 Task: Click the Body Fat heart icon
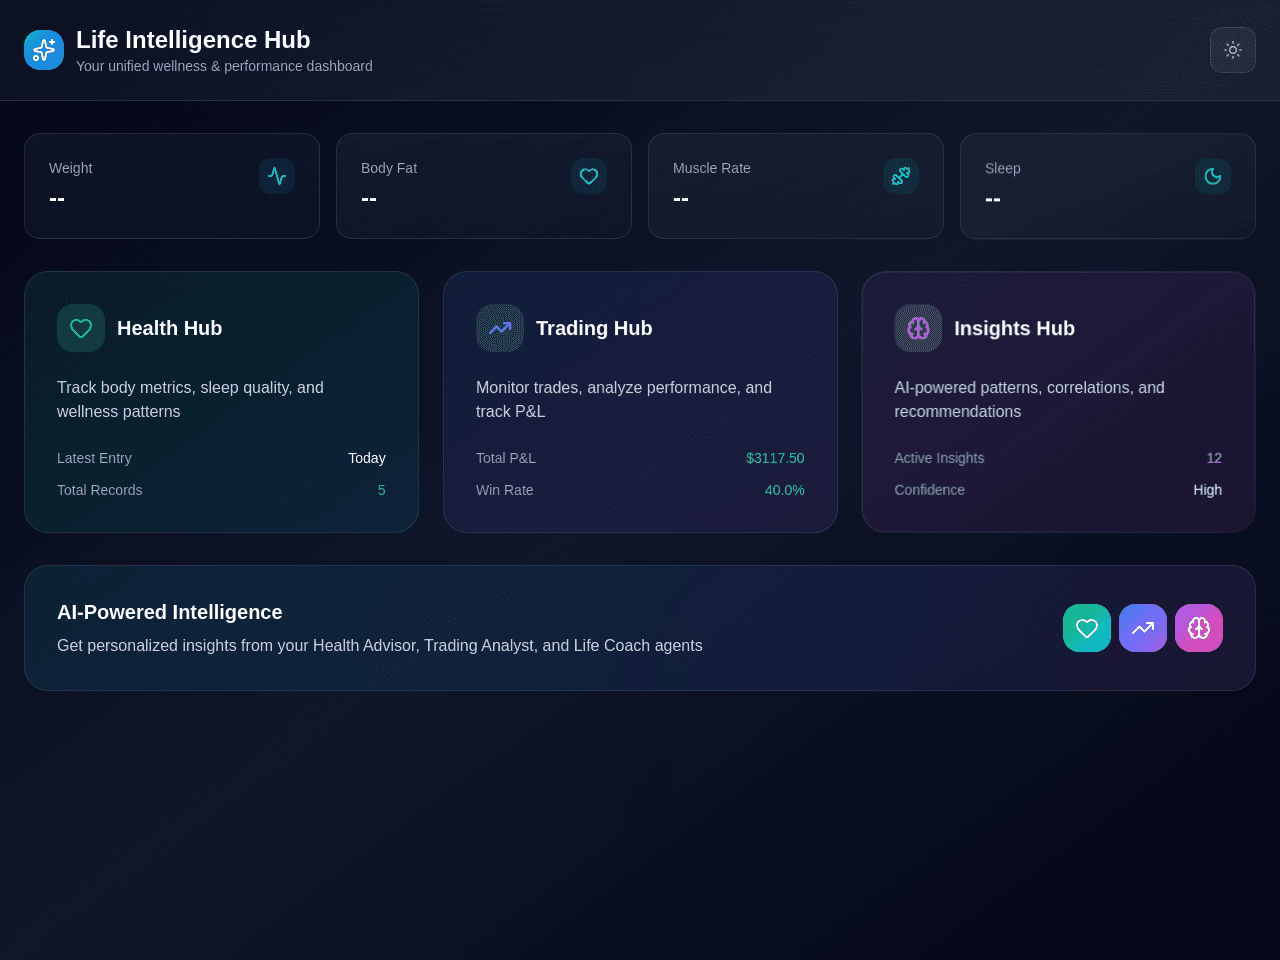(x=589, y=176)
